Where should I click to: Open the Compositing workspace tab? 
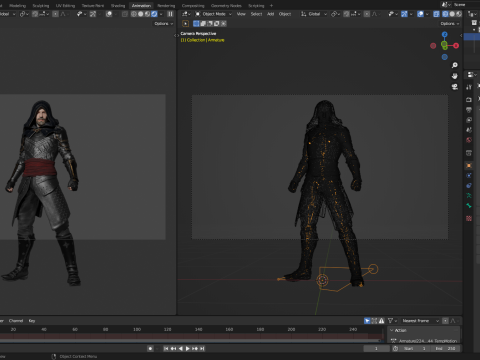pyautogui.click(x=193, y=6)
